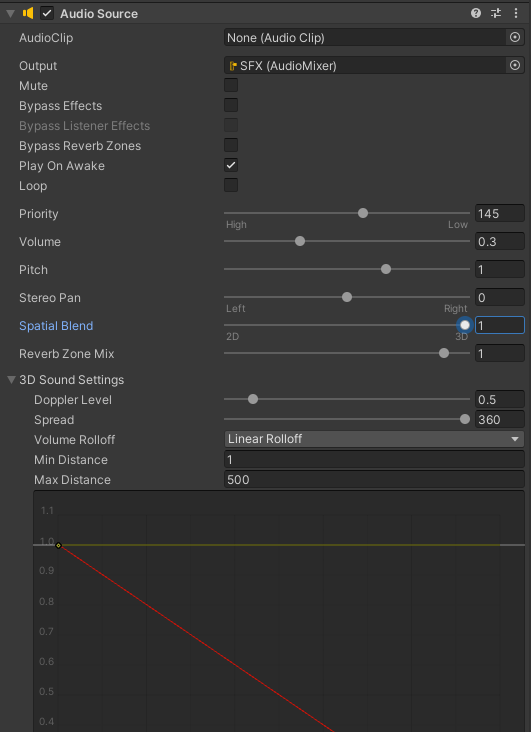Image resolution: width=531 pixels, height=732 pixels.
Task: Open the component preset selector icon
Action: tap(496, 13)
